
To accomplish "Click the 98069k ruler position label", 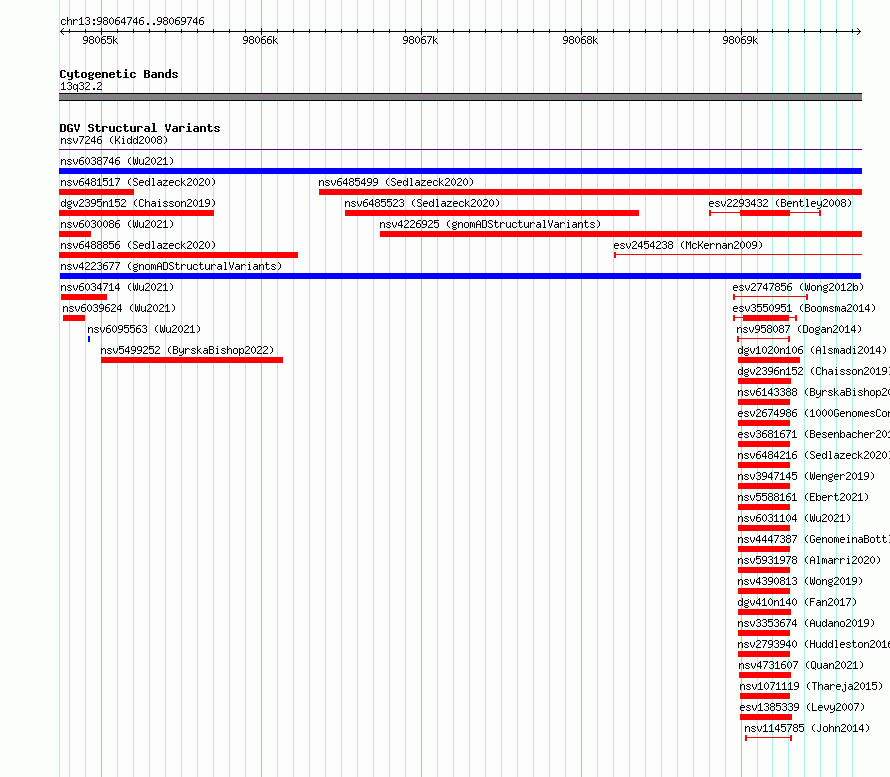I will (x=740, y=40).
